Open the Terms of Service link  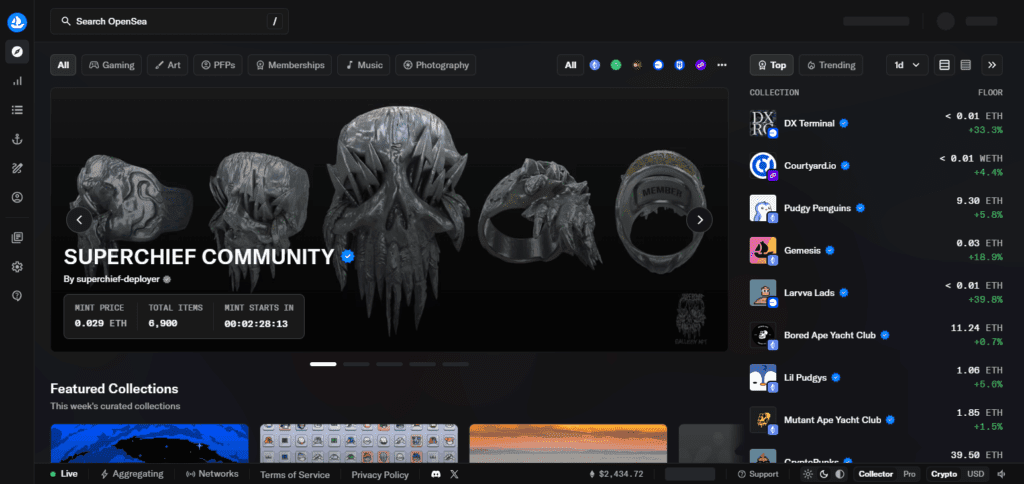tap(295, 475)
